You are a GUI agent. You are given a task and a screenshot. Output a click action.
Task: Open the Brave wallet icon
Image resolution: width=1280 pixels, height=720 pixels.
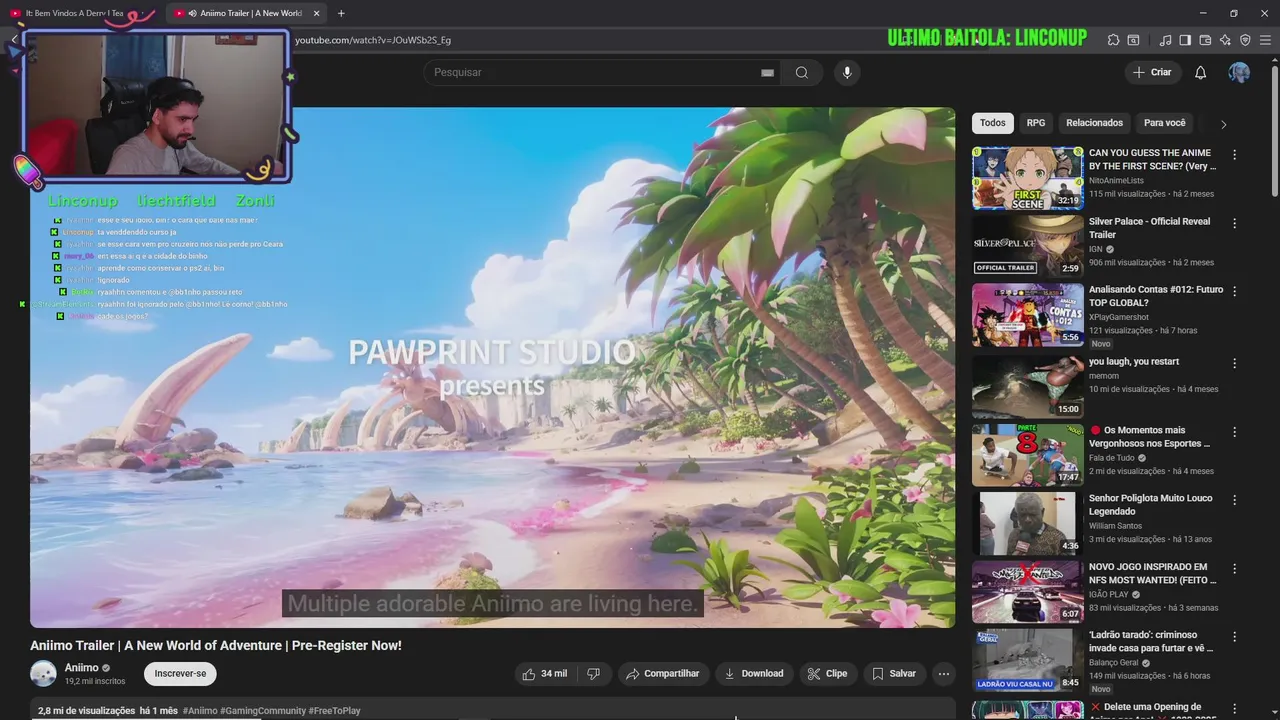1205,40
